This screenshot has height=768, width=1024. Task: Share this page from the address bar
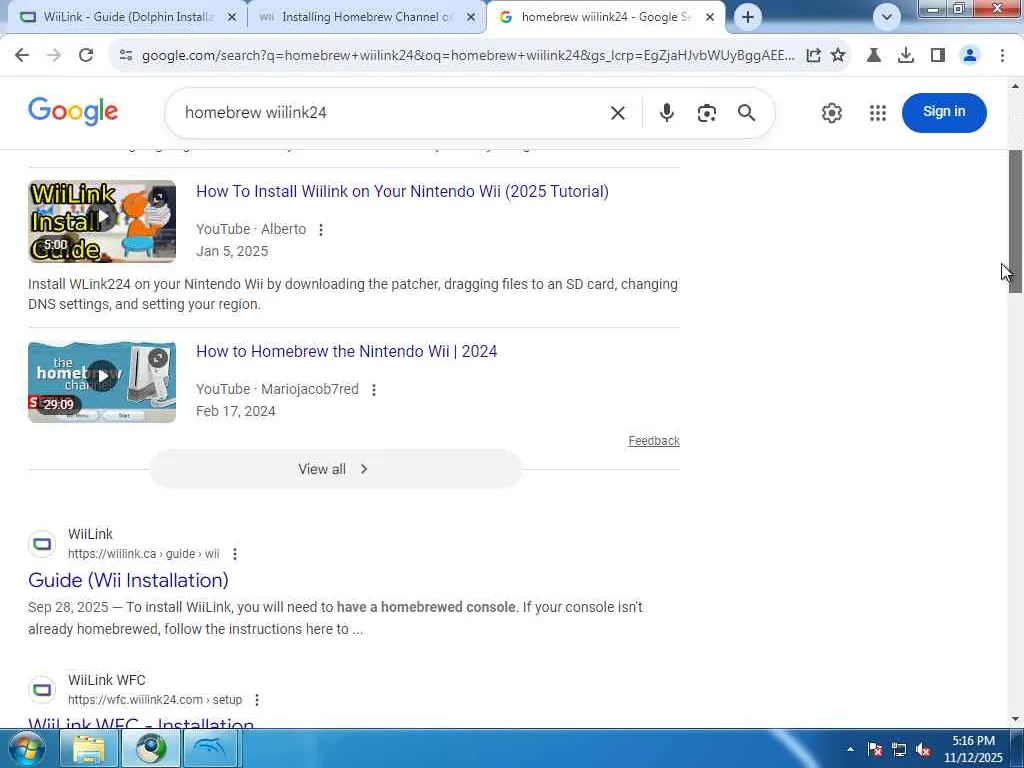point(813,56)
